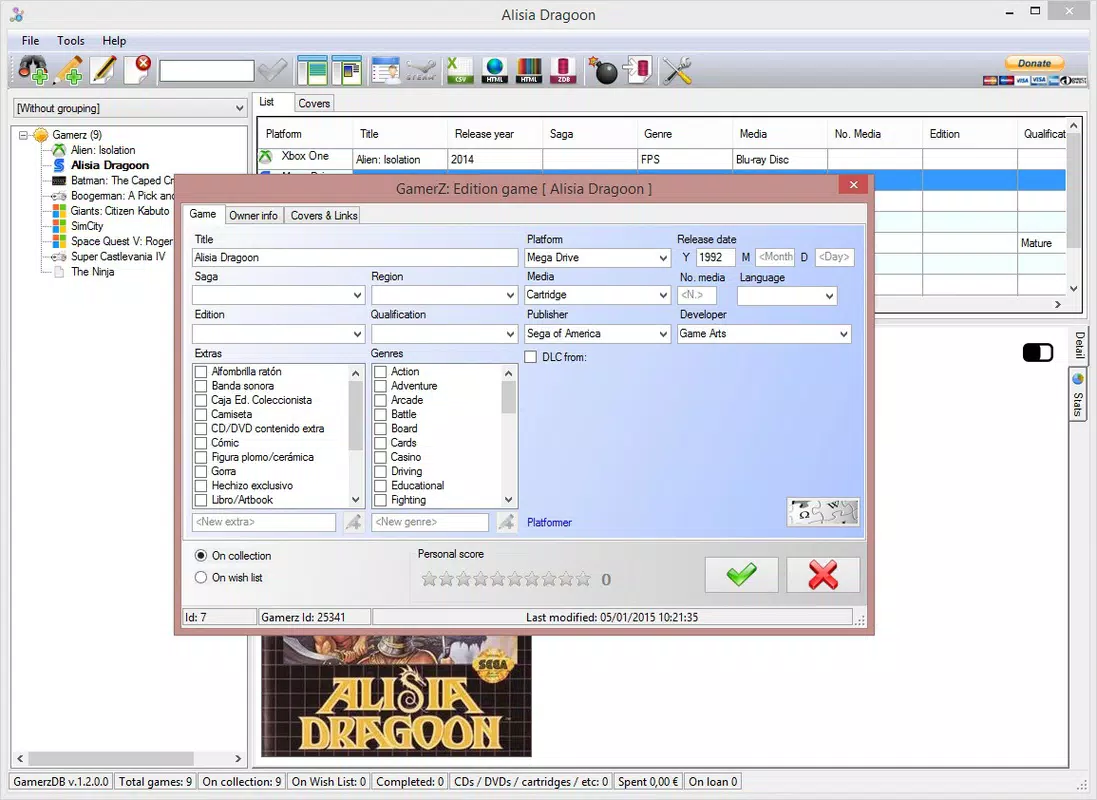
Task: Click the Stats side tab icon
Action: tap(1078, 379)
